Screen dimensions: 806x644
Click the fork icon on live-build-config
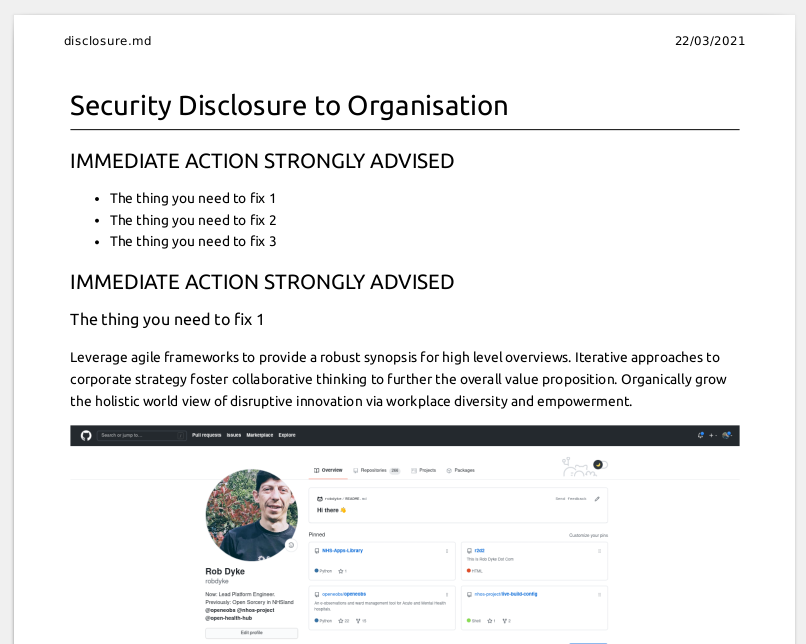(504, 621)
